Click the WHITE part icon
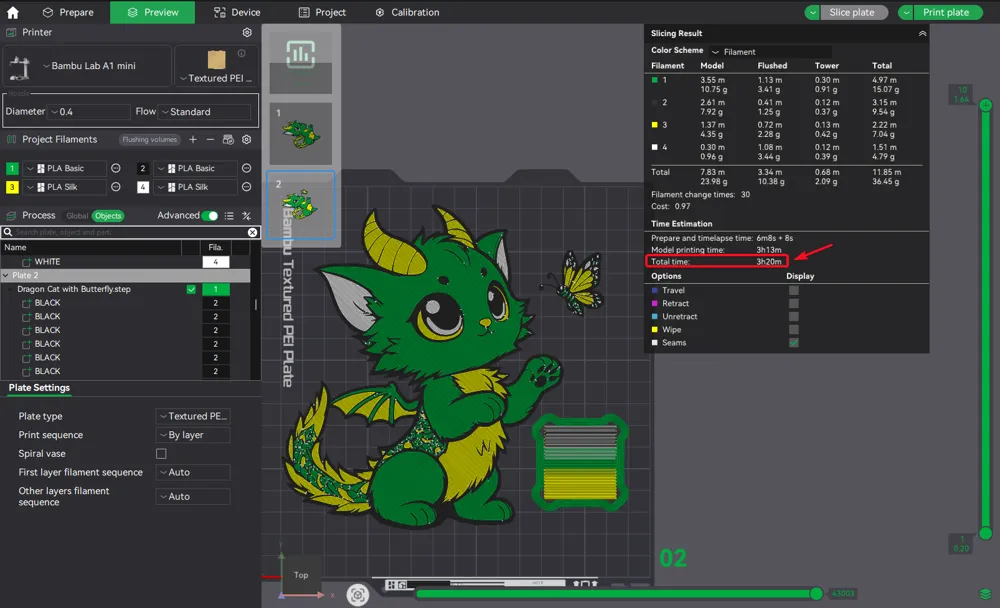 pyautogui.click(x=26, y=262)
